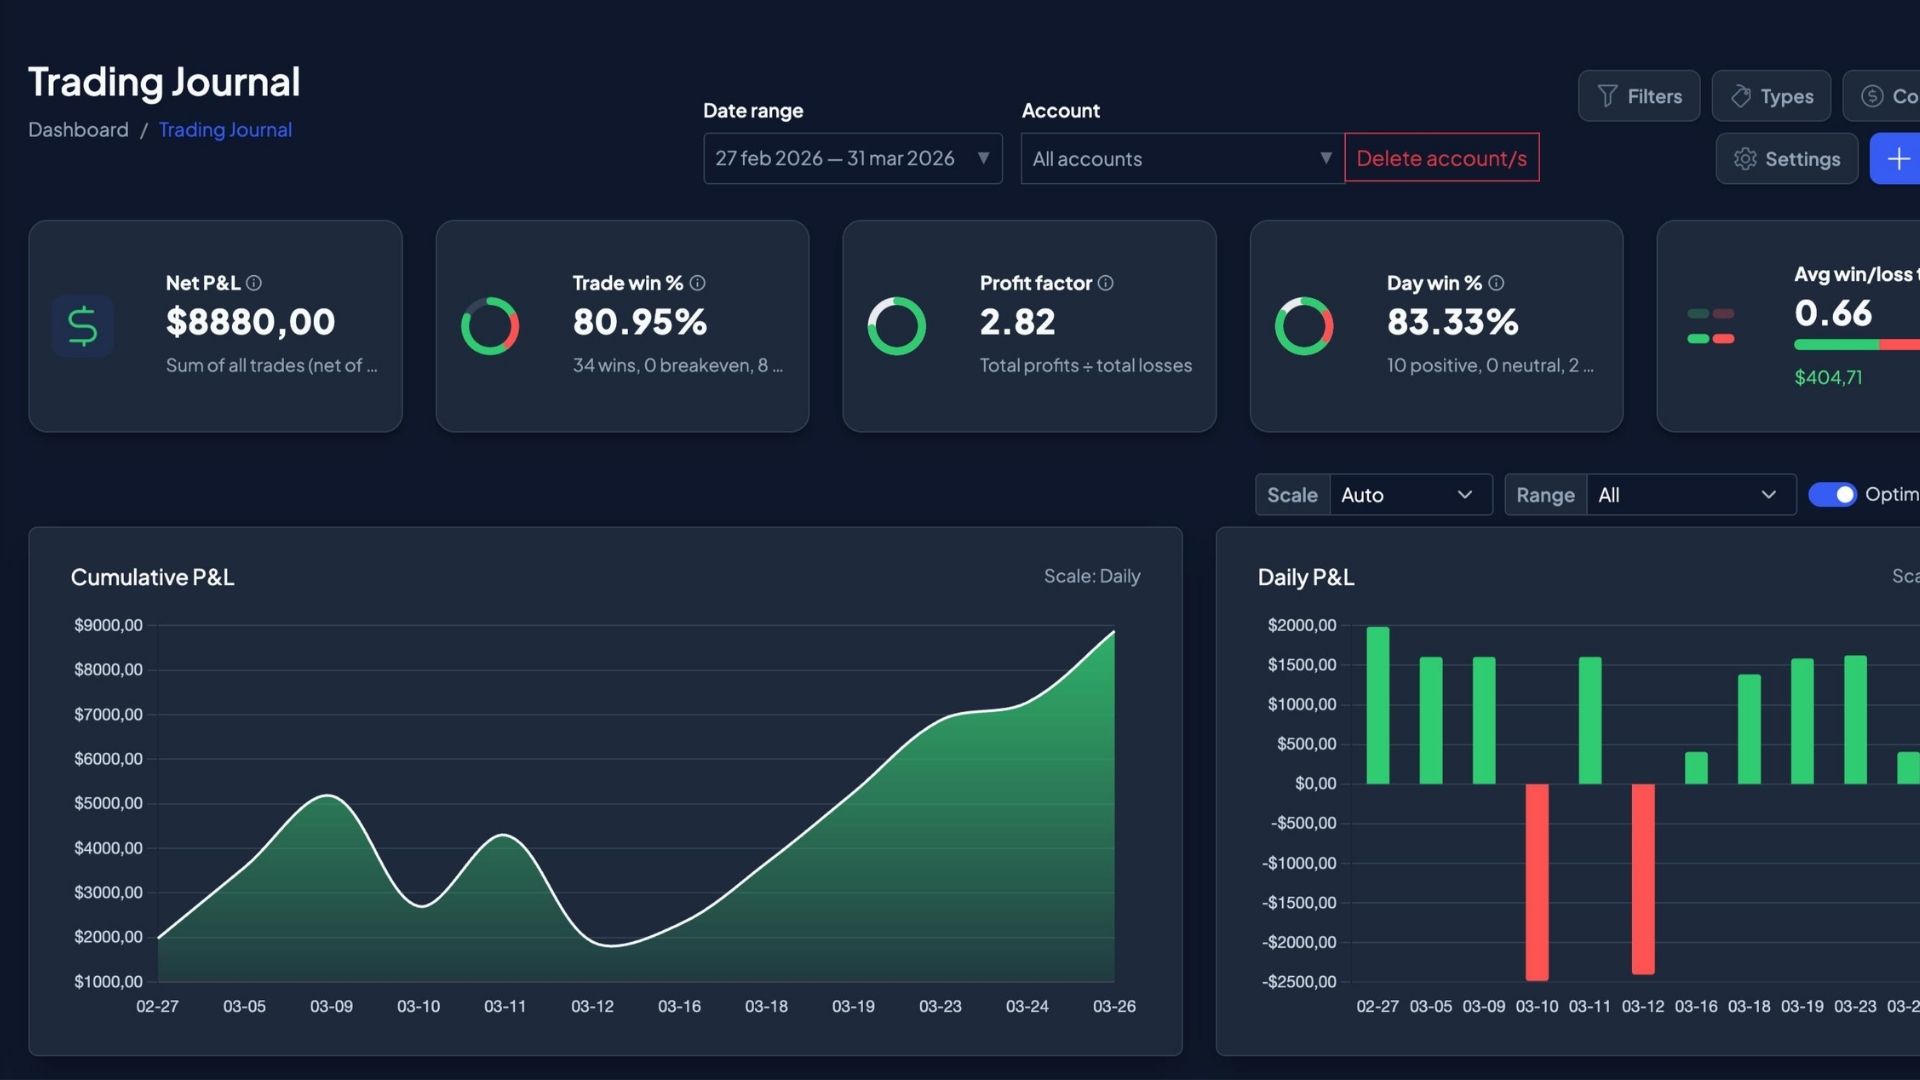
Task: Go to Dashboard breadcrumb
Action: pyautogui.click(x=78, y=130)
